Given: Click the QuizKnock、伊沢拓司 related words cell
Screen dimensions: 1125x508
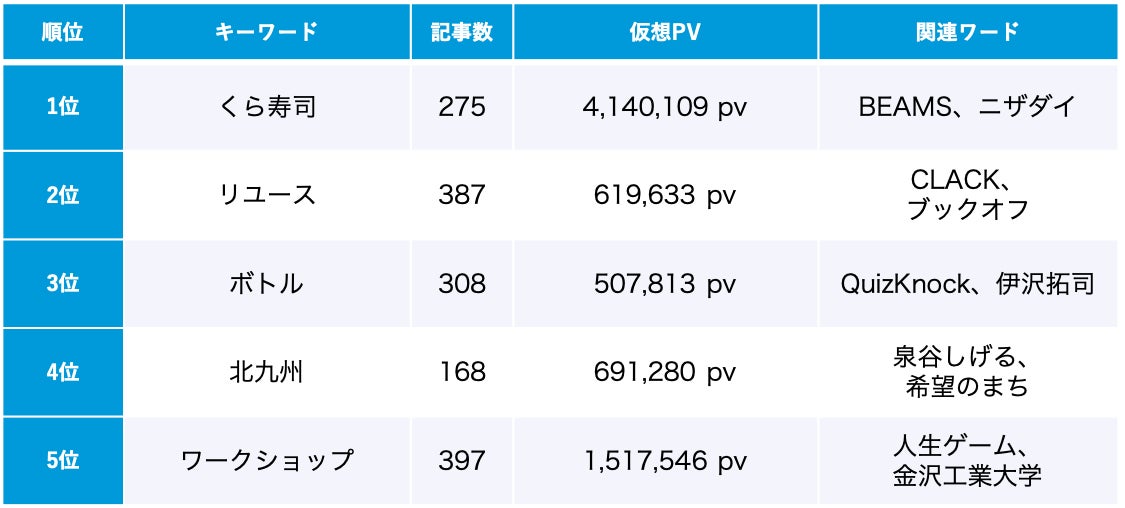Looking at the screenshot, I should coord(967,284).
